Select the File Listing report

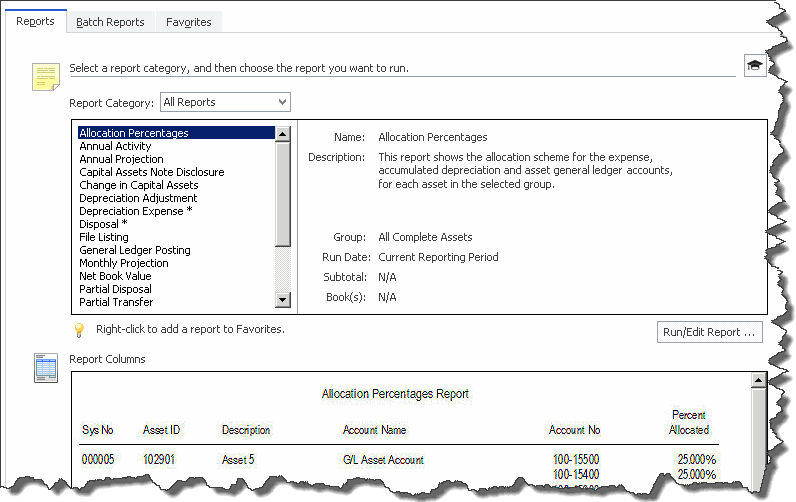tap(104, 237)
